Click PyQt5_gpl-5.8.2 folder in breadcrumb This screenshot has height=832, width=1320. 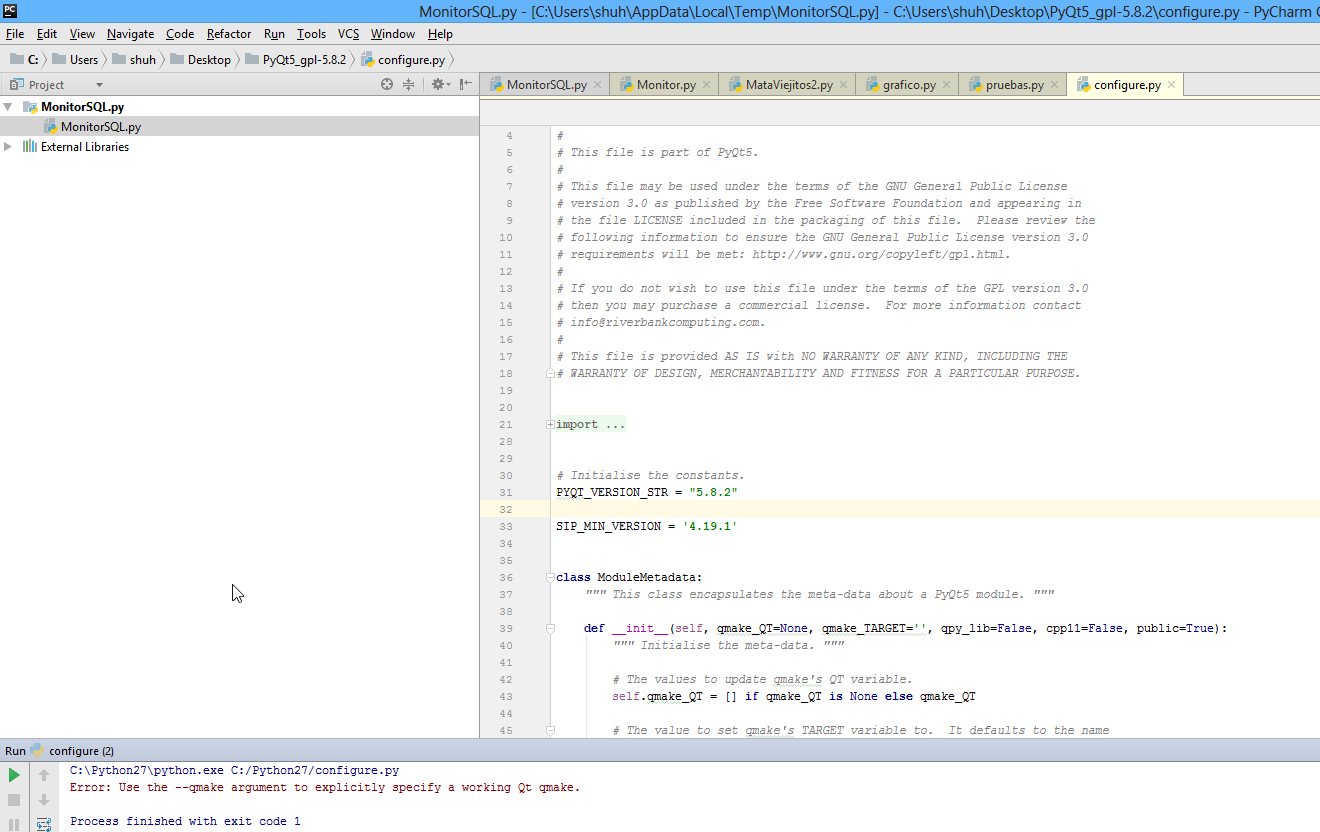click(295, 60)
